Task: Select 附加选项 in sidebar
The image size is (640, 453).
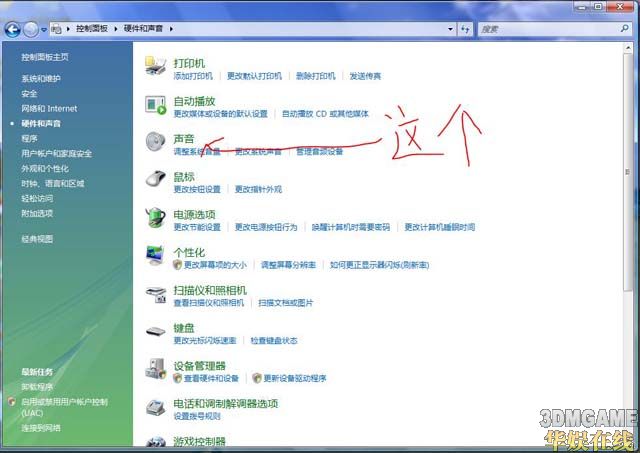Action: point(37,213)
